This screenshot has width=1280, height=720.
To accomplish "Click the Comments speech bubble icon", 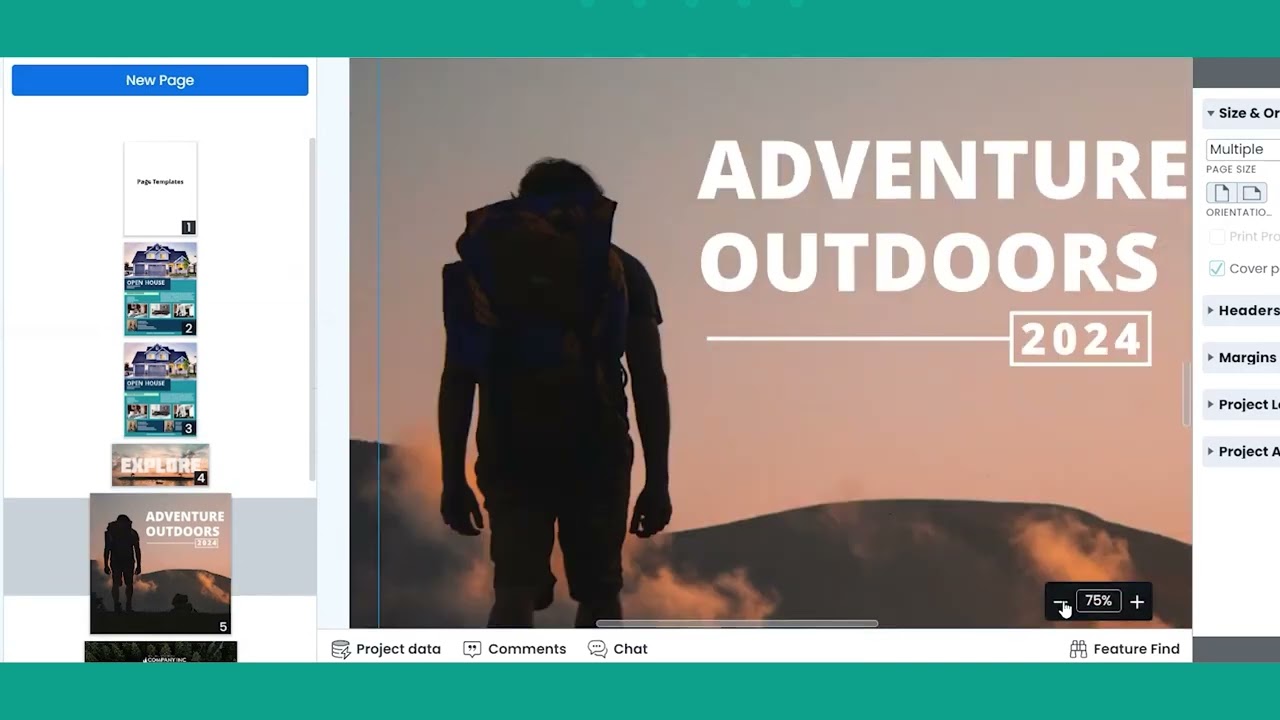I will click(472, 649).
